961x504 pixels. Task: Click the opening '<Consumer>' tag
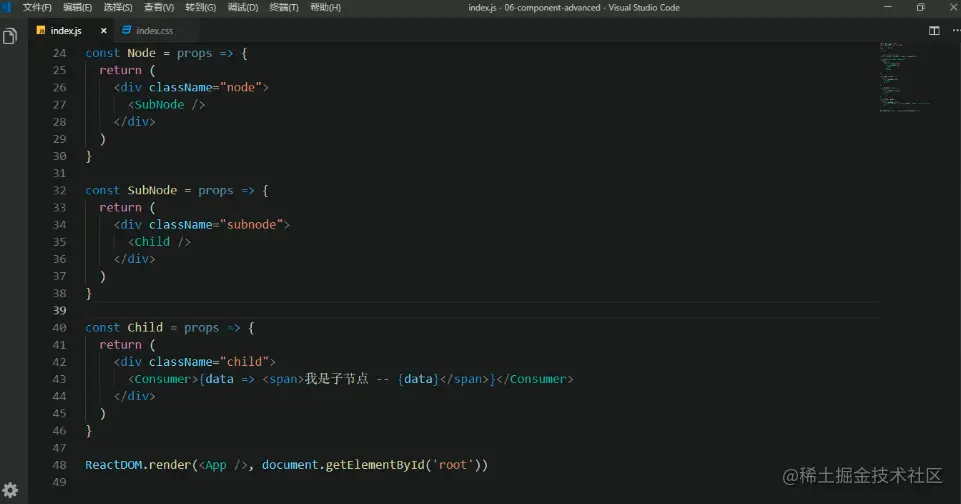(x=162, y=379)
